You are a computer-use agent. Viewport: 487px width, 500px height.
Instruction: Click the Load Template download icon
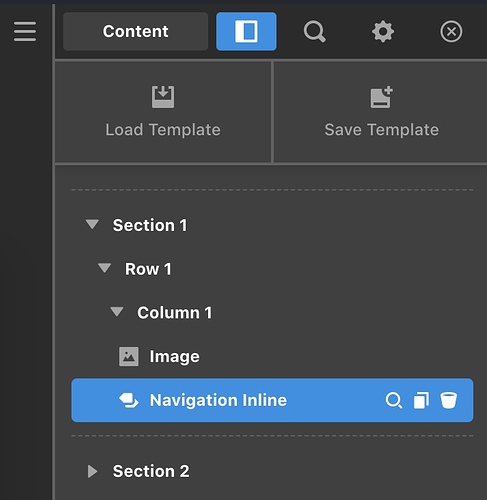[x=163, y=97]
